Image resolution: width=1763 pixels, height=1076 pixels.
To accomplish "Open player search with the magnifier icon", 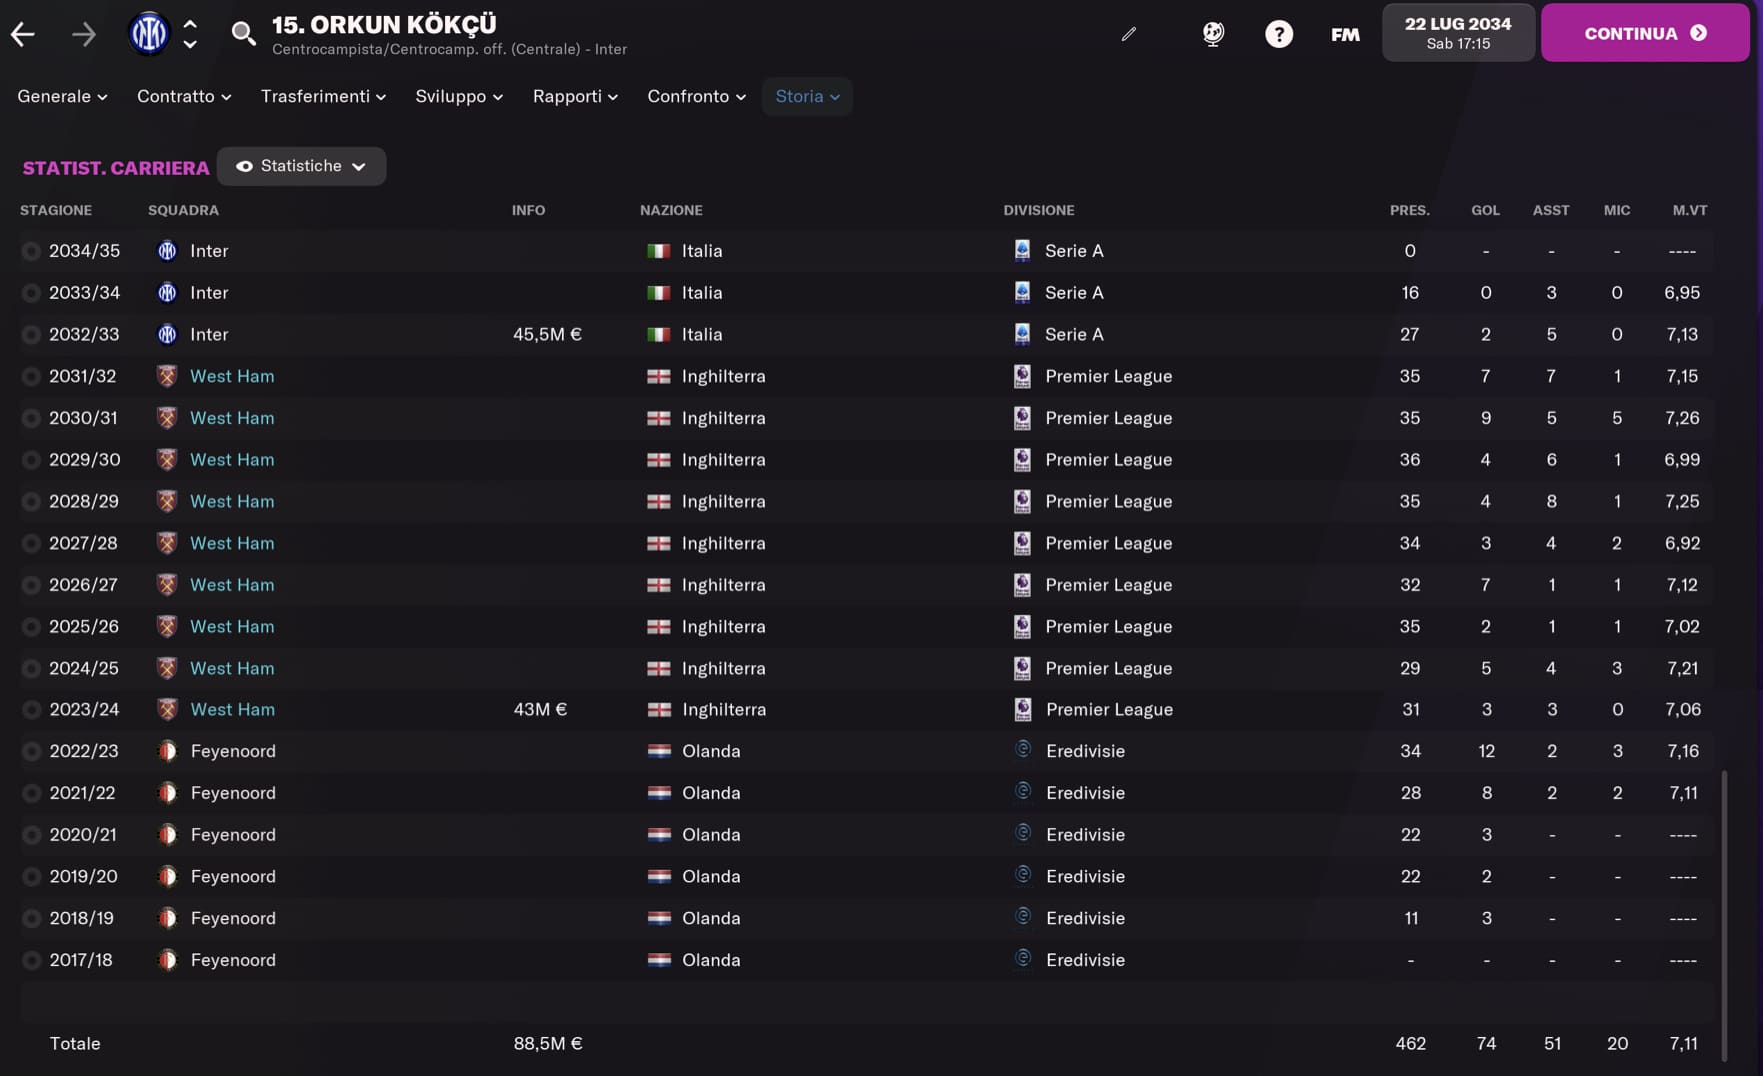I will [243, 33].
